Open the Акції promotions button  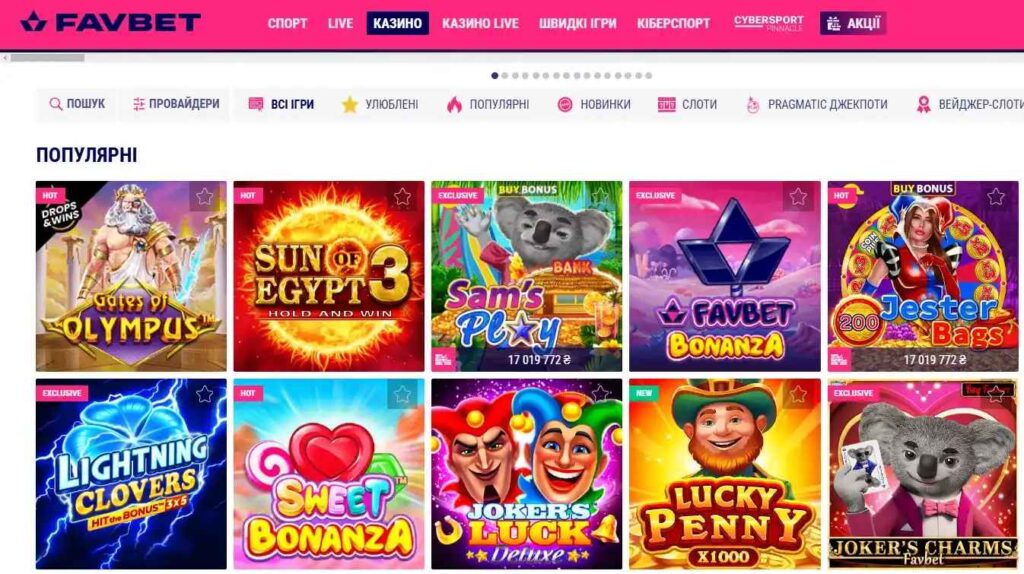853,24
